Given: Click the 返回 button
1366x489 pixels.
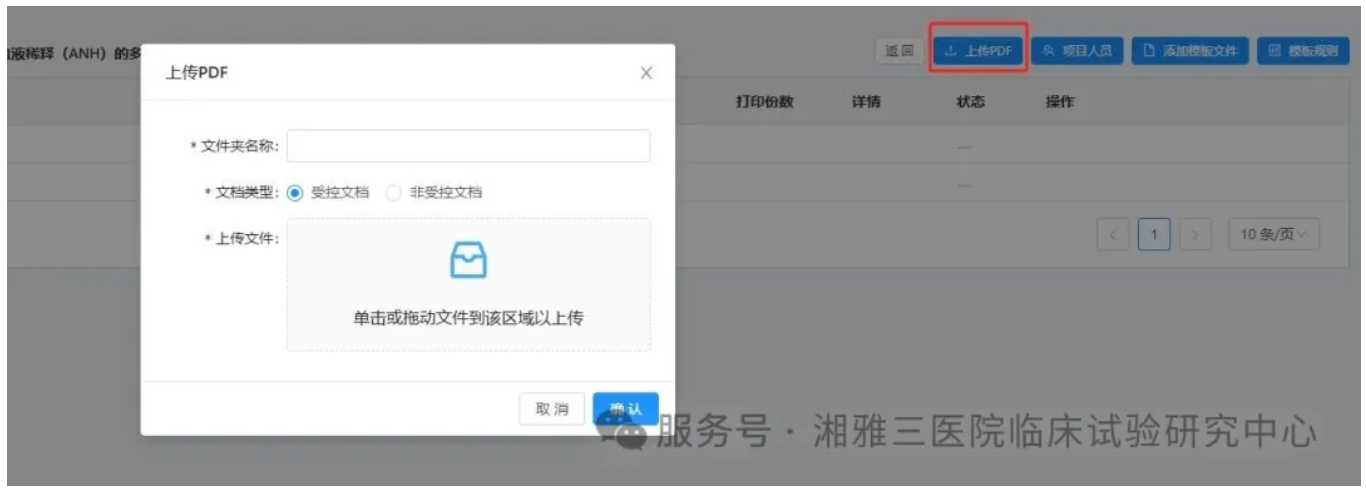Looking at the screenshot, I should [899, 51].
